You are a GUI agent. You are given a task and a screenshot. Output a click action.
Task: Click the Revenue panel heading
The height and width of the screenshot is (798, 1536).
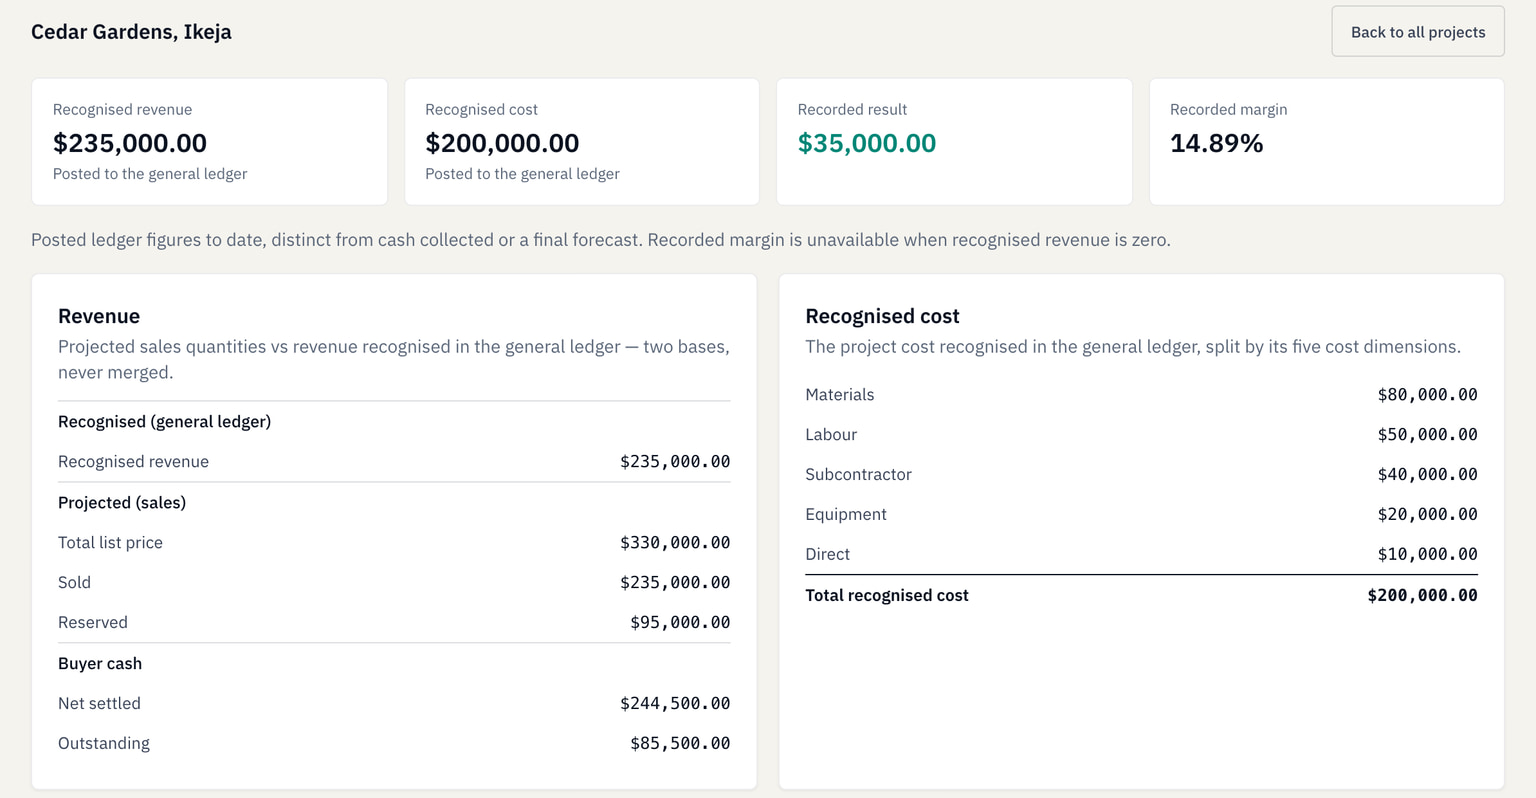tap(99, 316)
